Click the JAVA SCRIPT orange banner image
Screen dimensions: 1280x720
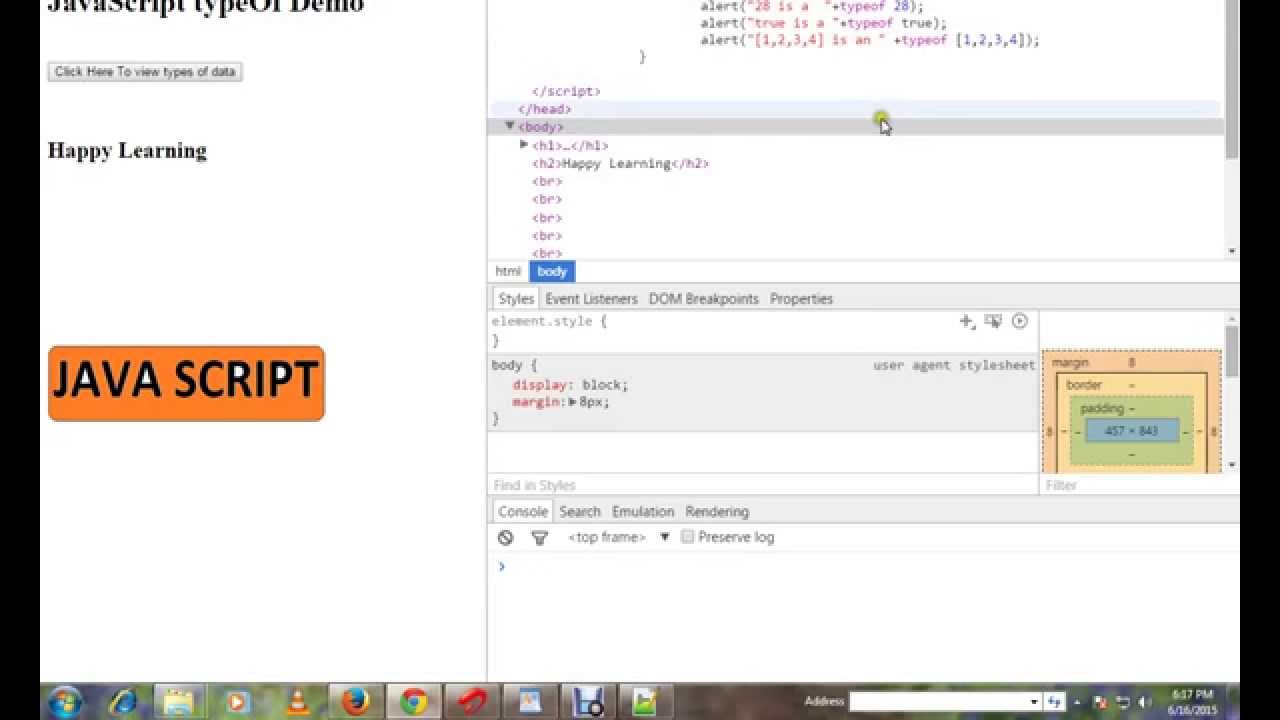click(x=186, y=383)
